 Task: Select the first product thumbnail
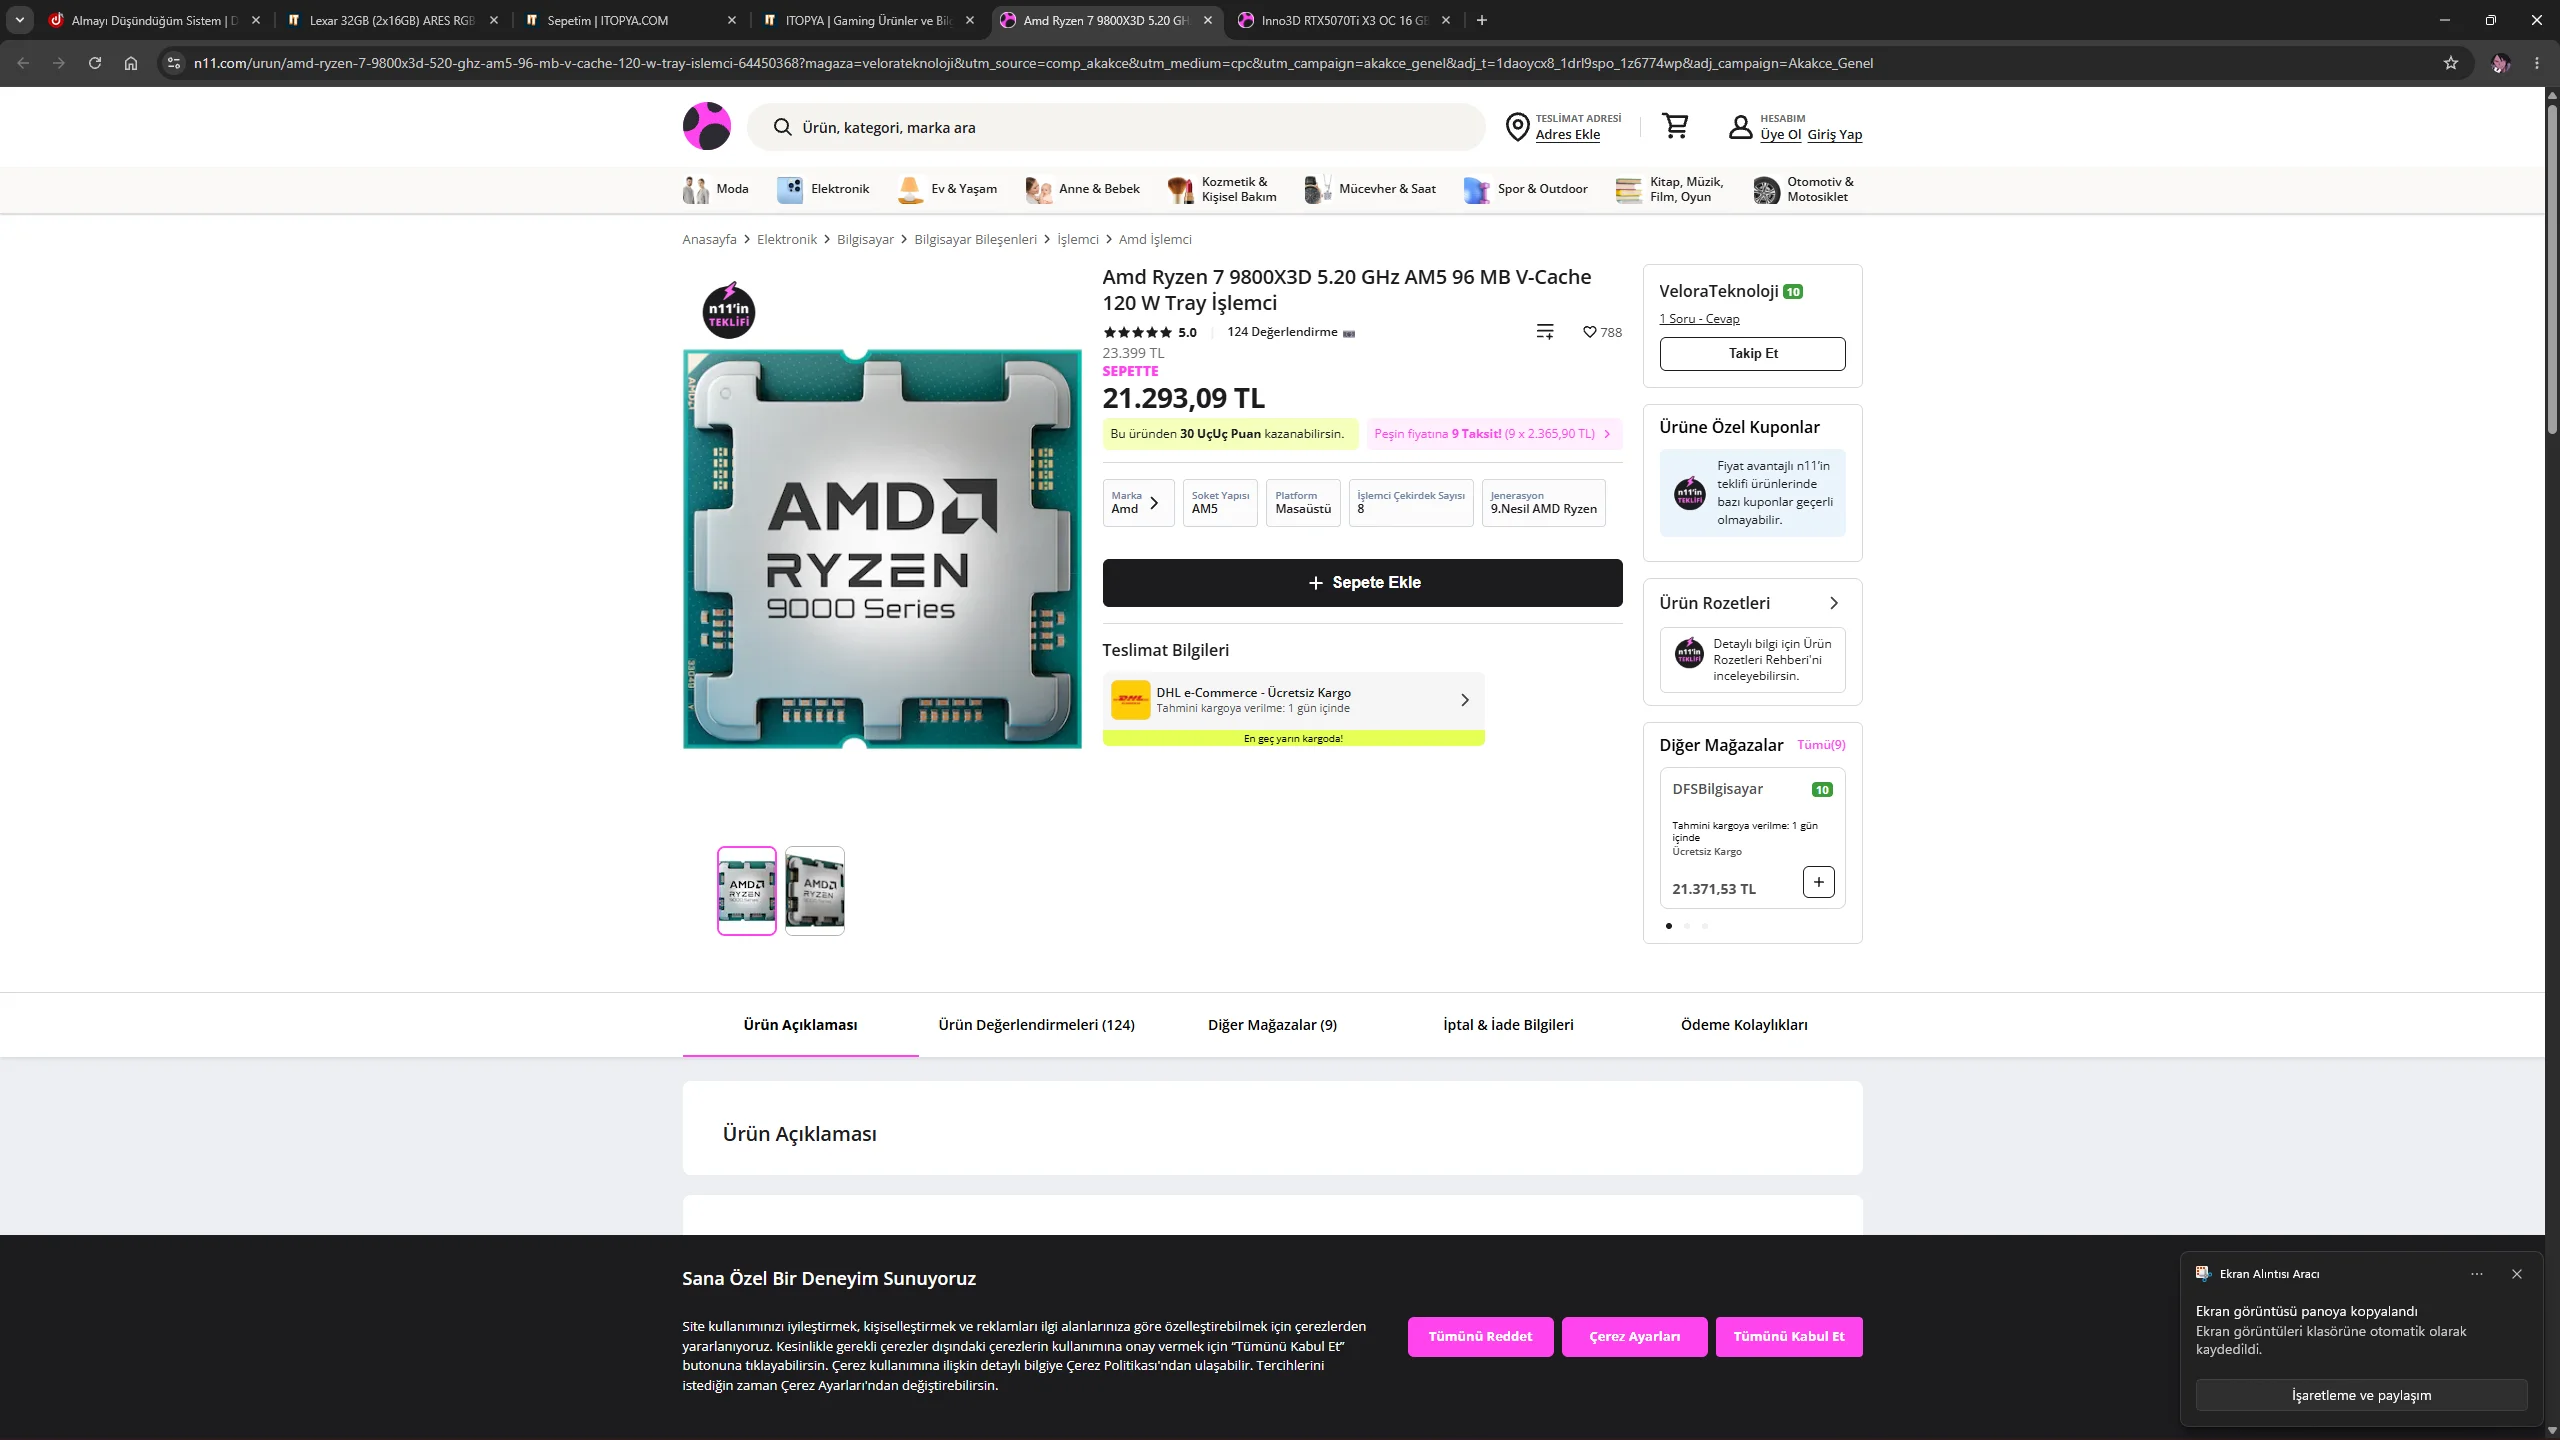pyautogui.click(x=746, y=891)
